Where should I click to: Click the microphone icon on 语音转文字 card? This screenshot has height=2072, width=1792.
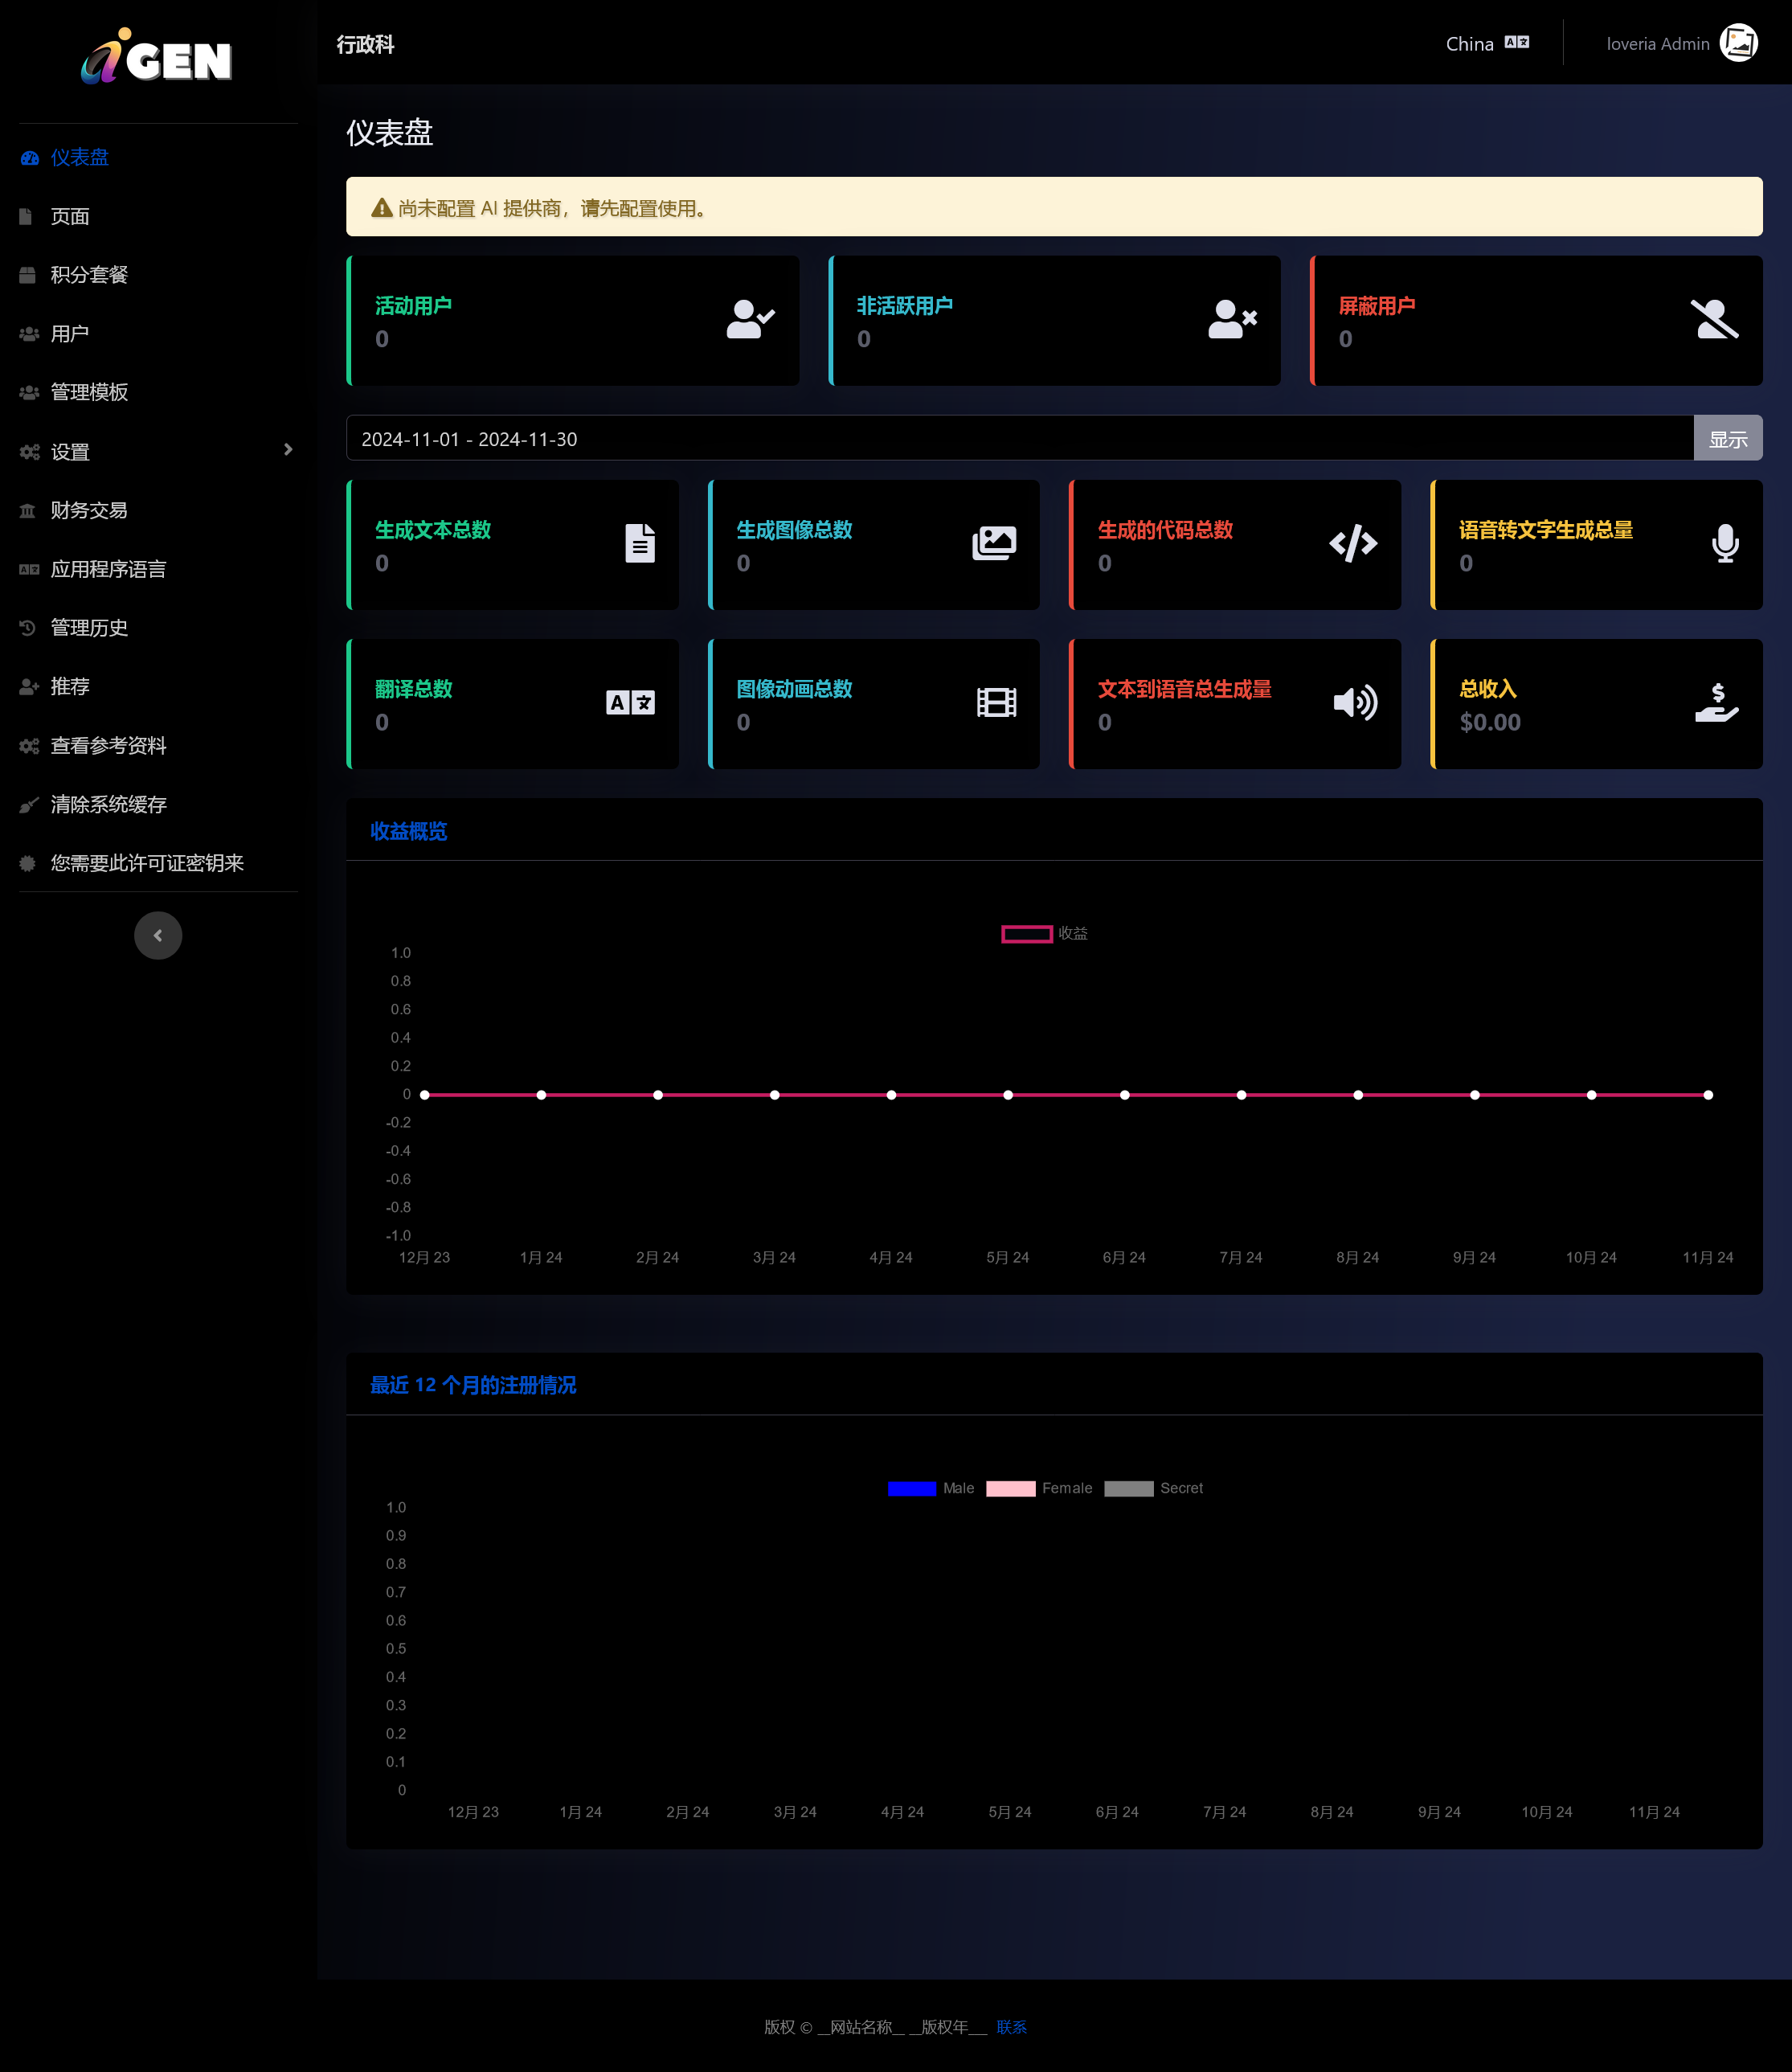pos(1725,545)
